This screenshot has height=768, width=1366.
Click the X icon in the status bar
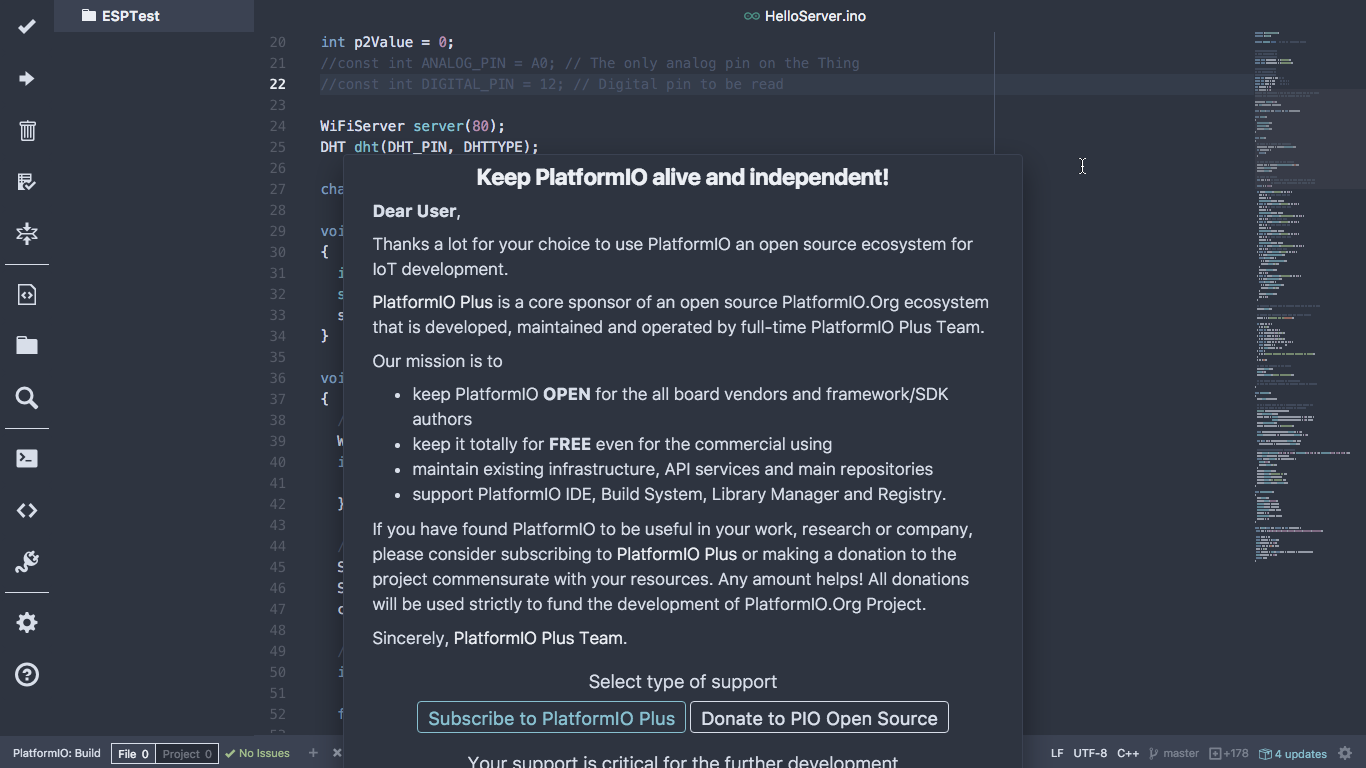click(x=337, y=753)
